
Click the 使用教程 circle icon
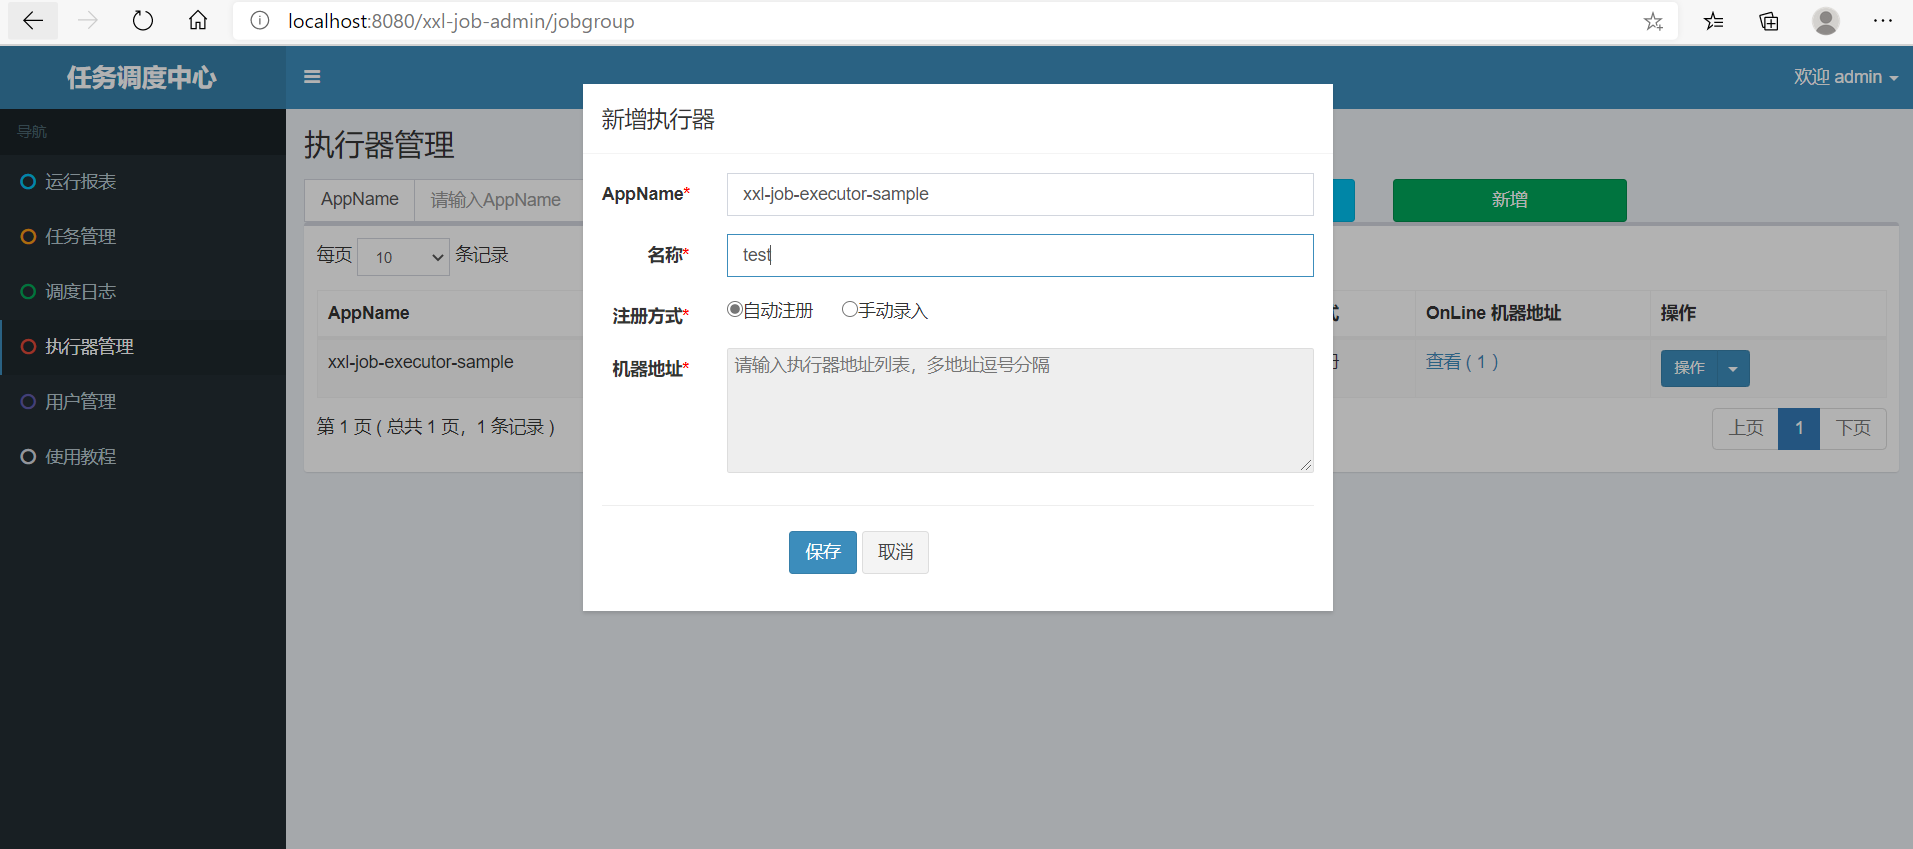pyautogui.click(x=28, y=457)
